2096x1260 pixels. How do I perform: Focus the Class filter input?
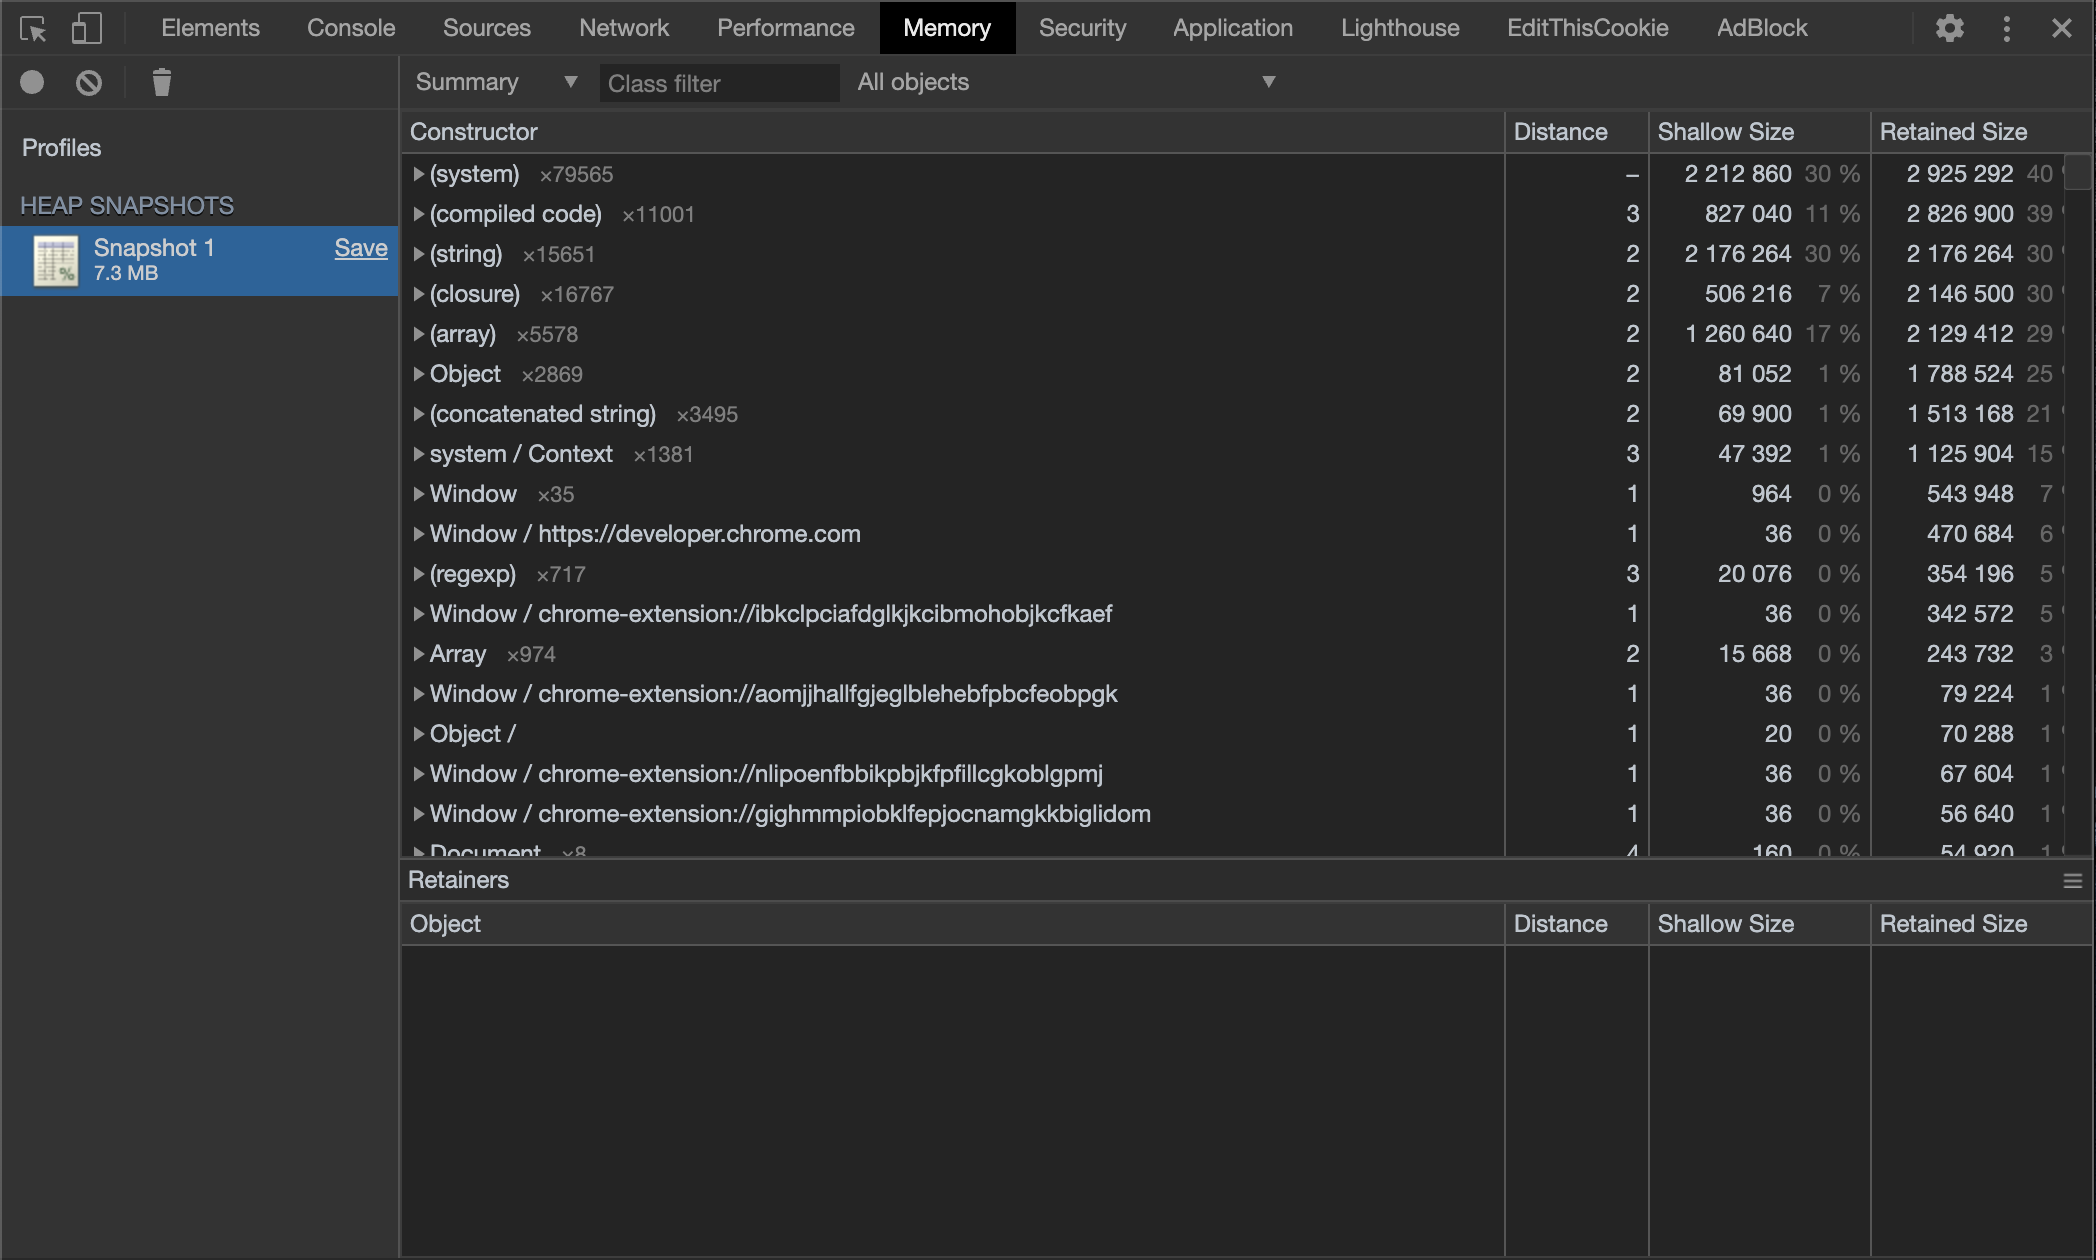tap(718, 83)
